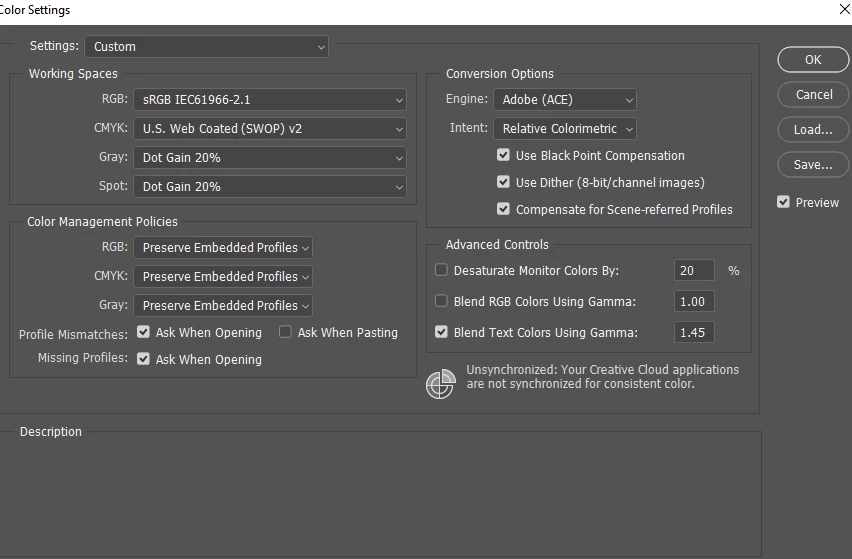Toggle the Preview checkbox
The width and height of the screenshot is (852, 559).
[783, 202]
